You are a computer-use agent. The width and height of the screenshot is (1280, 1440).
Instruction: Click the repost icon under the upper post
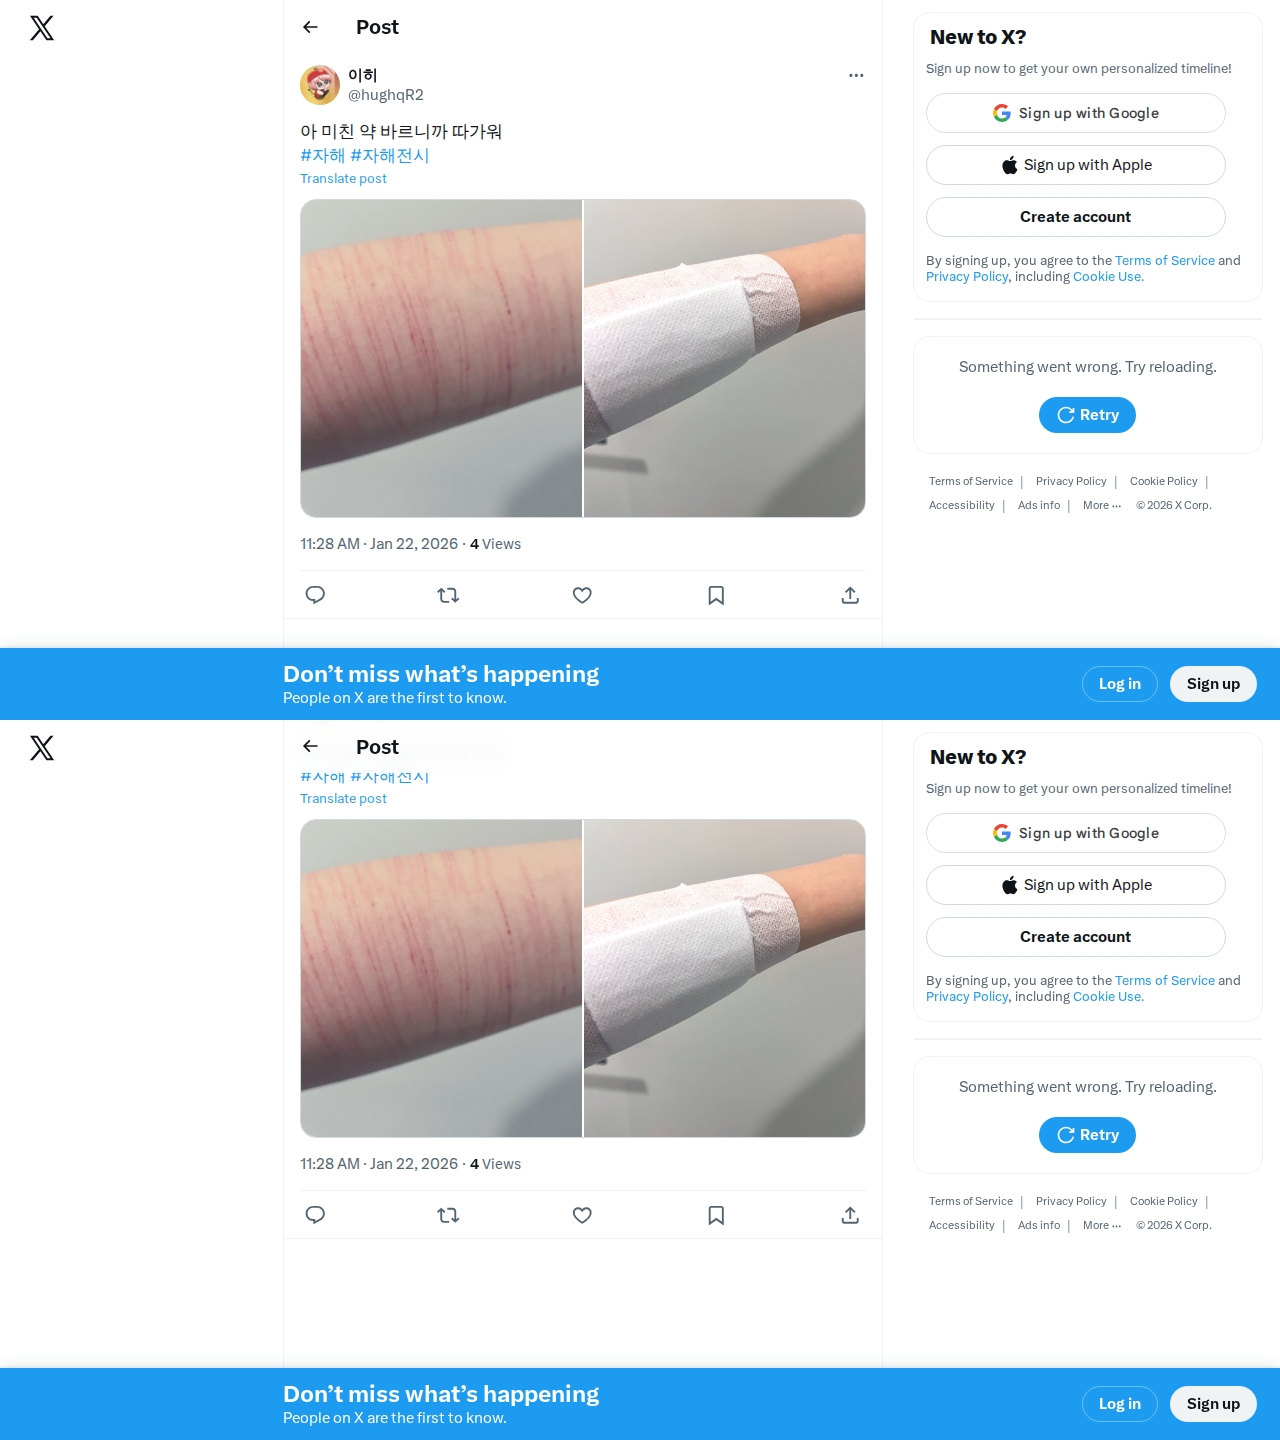click(448, 595)
